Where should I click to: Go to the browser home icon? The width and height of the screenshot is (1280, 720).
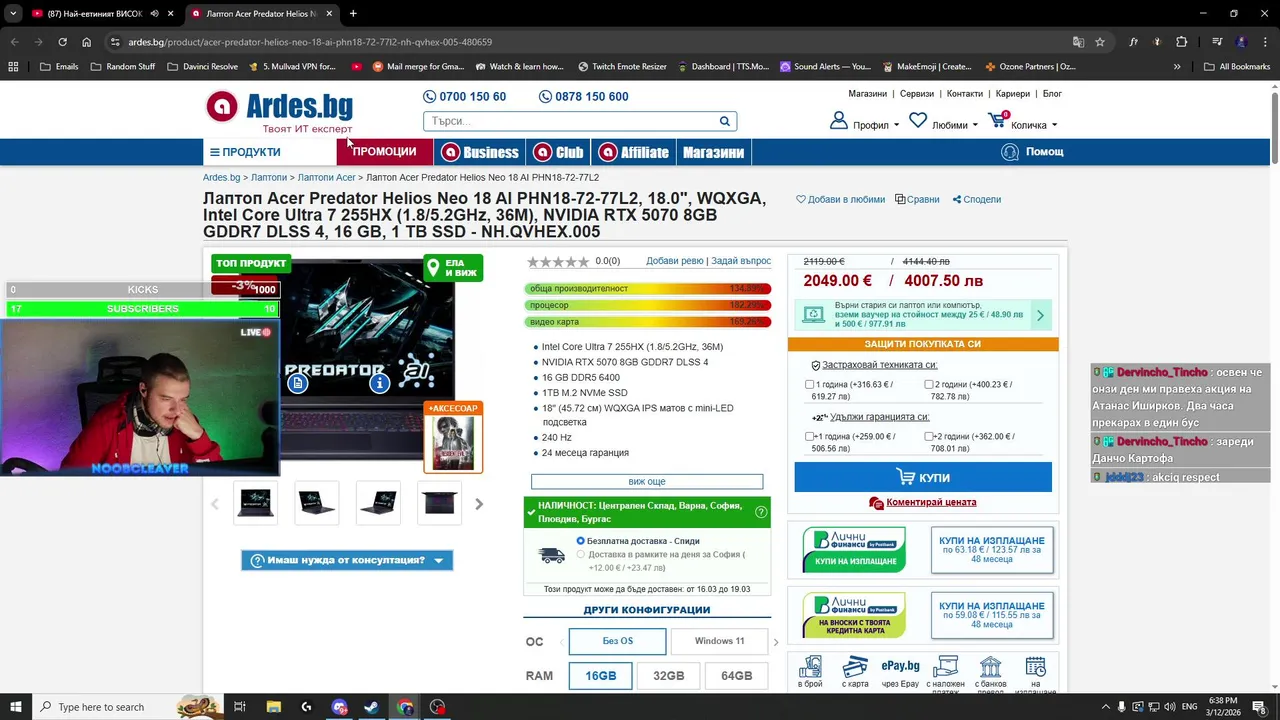pos(86,42)
